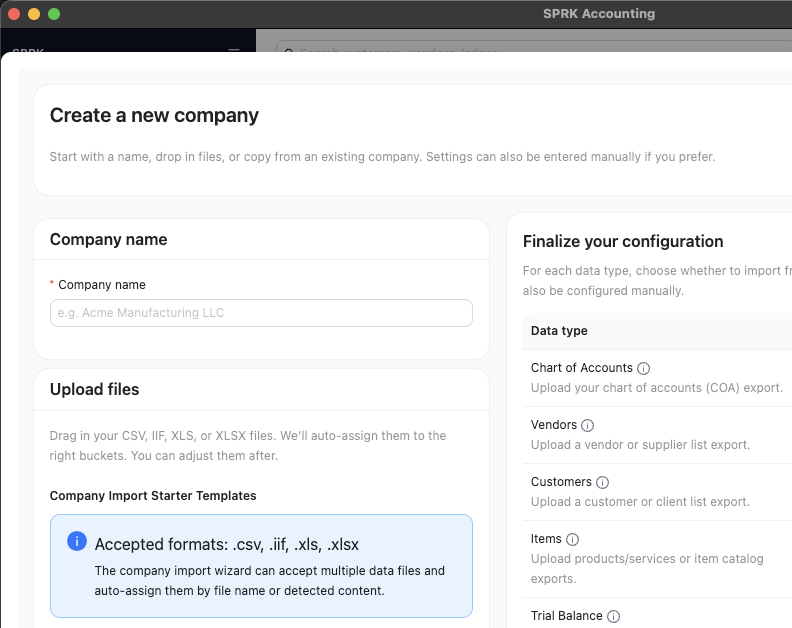This screenshot has width=792, height=628.
Task: Click 'Upload a customer or client list export.' description
Action: [x=640, y=502]
